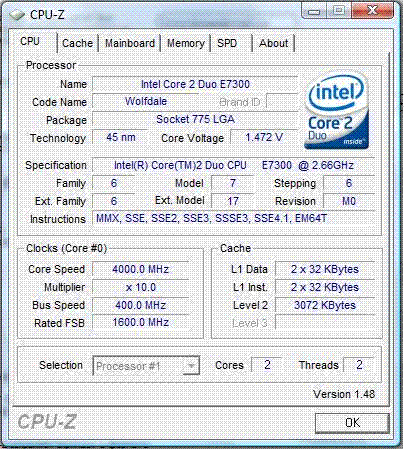The image size is (404, 449).
Task: Maximize the CPU-Z window
Action: coord(339,11)
